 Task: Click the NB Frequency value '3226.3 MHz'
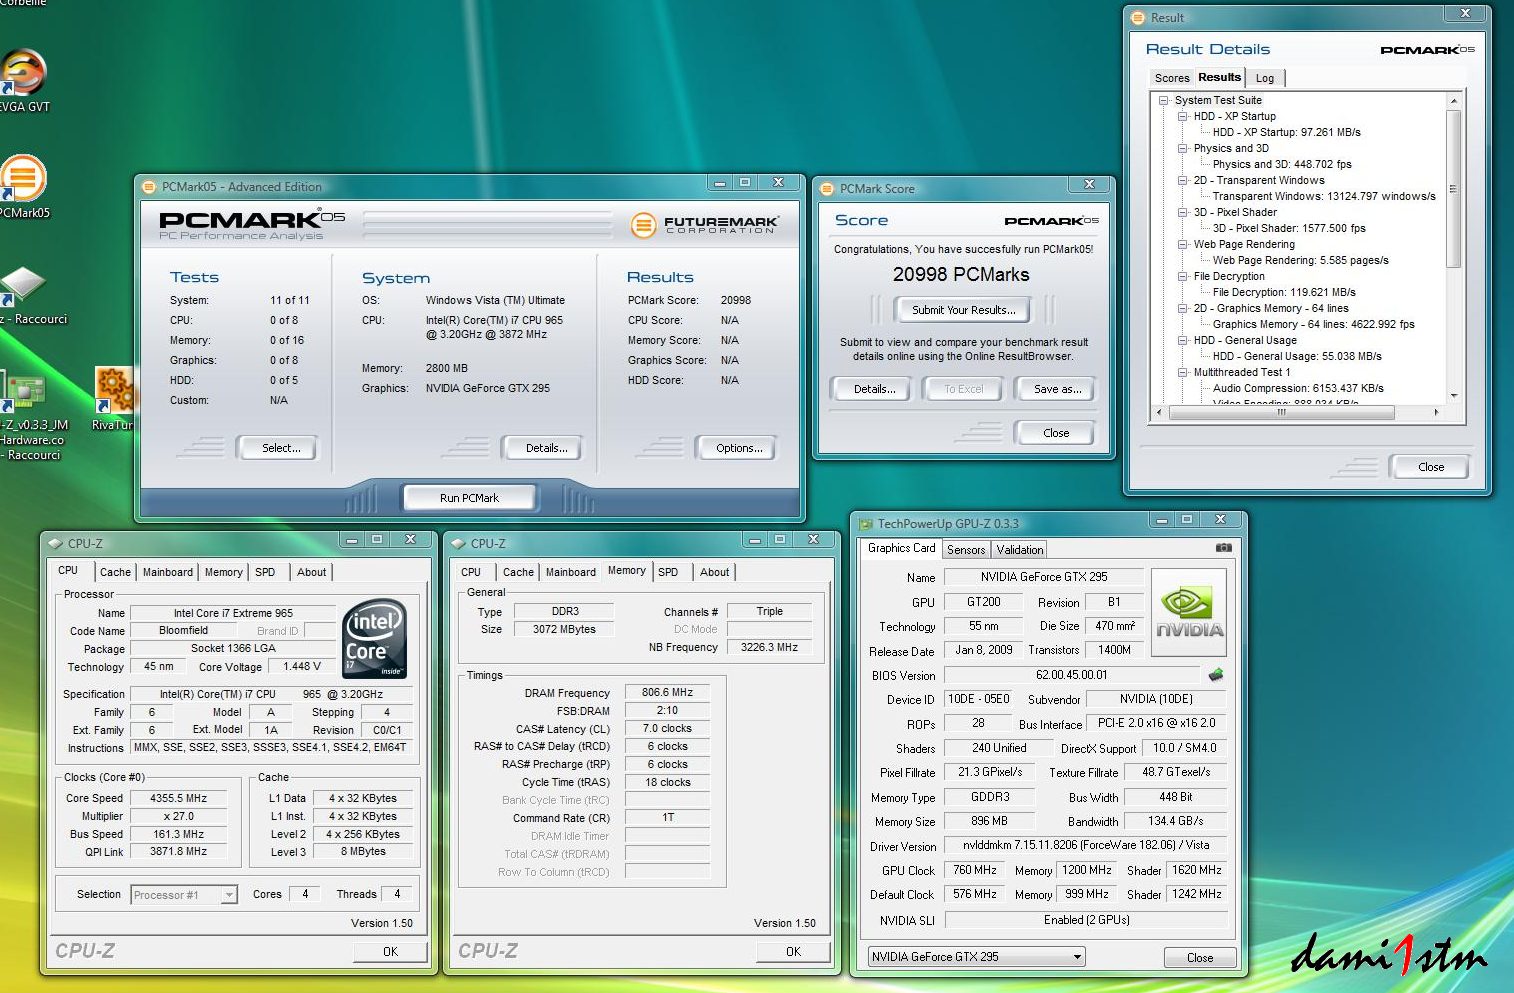pos(769,647)
